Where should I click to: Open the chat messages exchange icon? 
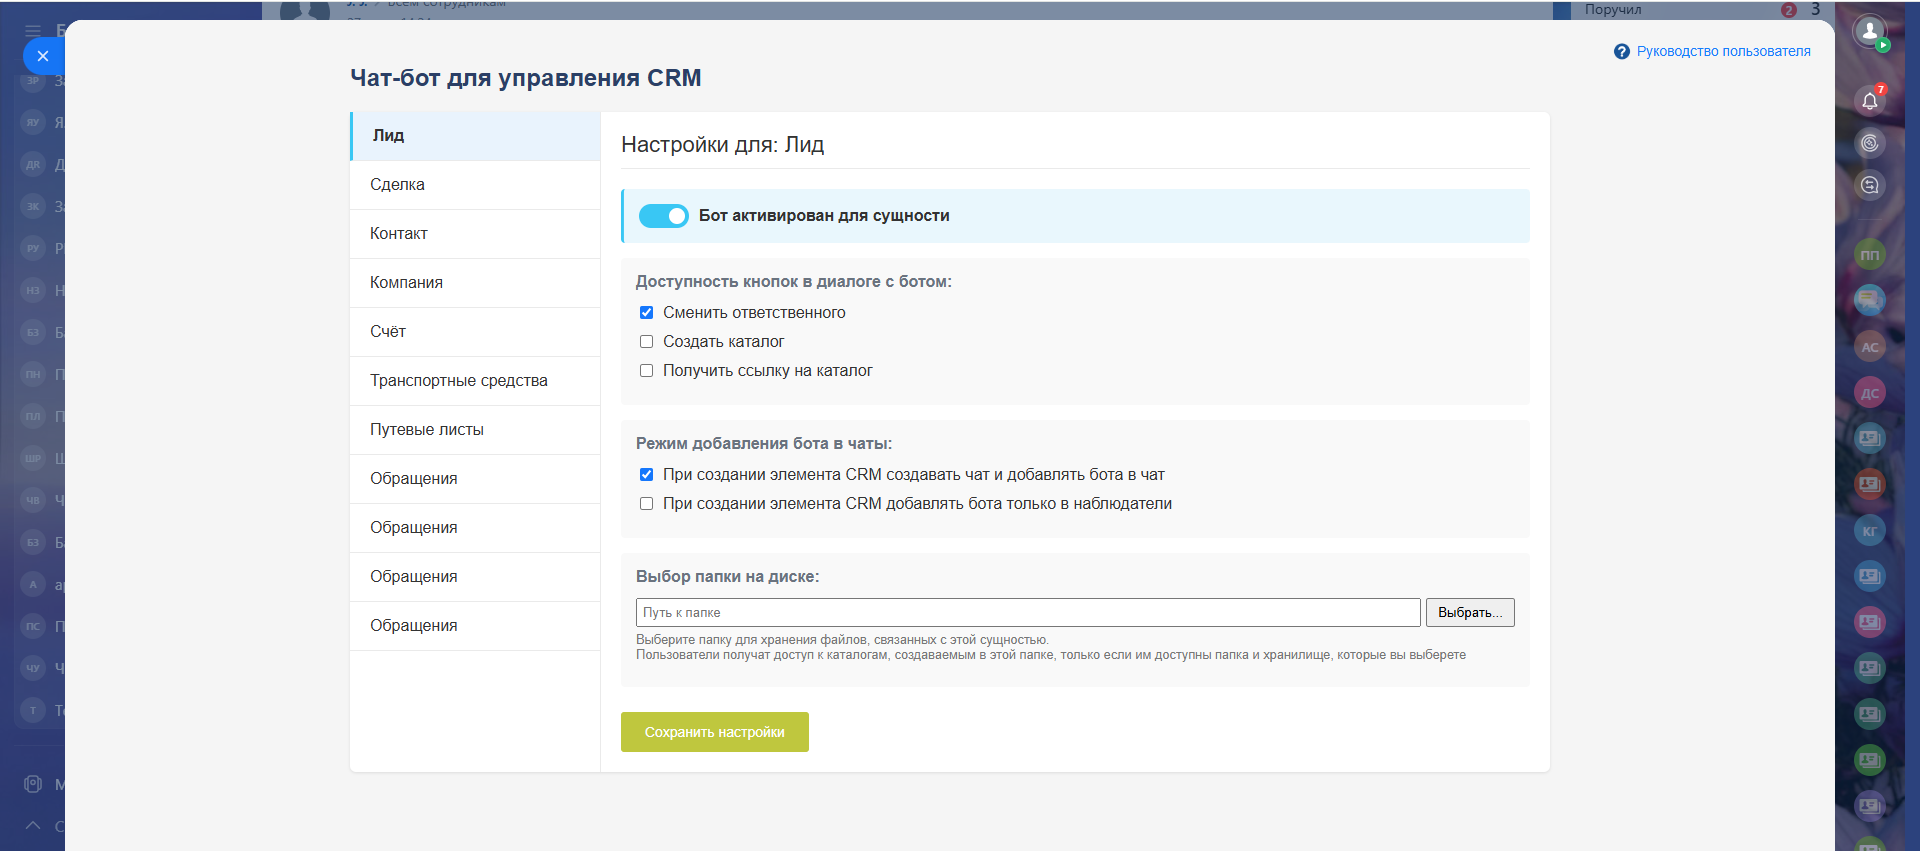(1869, 185)
